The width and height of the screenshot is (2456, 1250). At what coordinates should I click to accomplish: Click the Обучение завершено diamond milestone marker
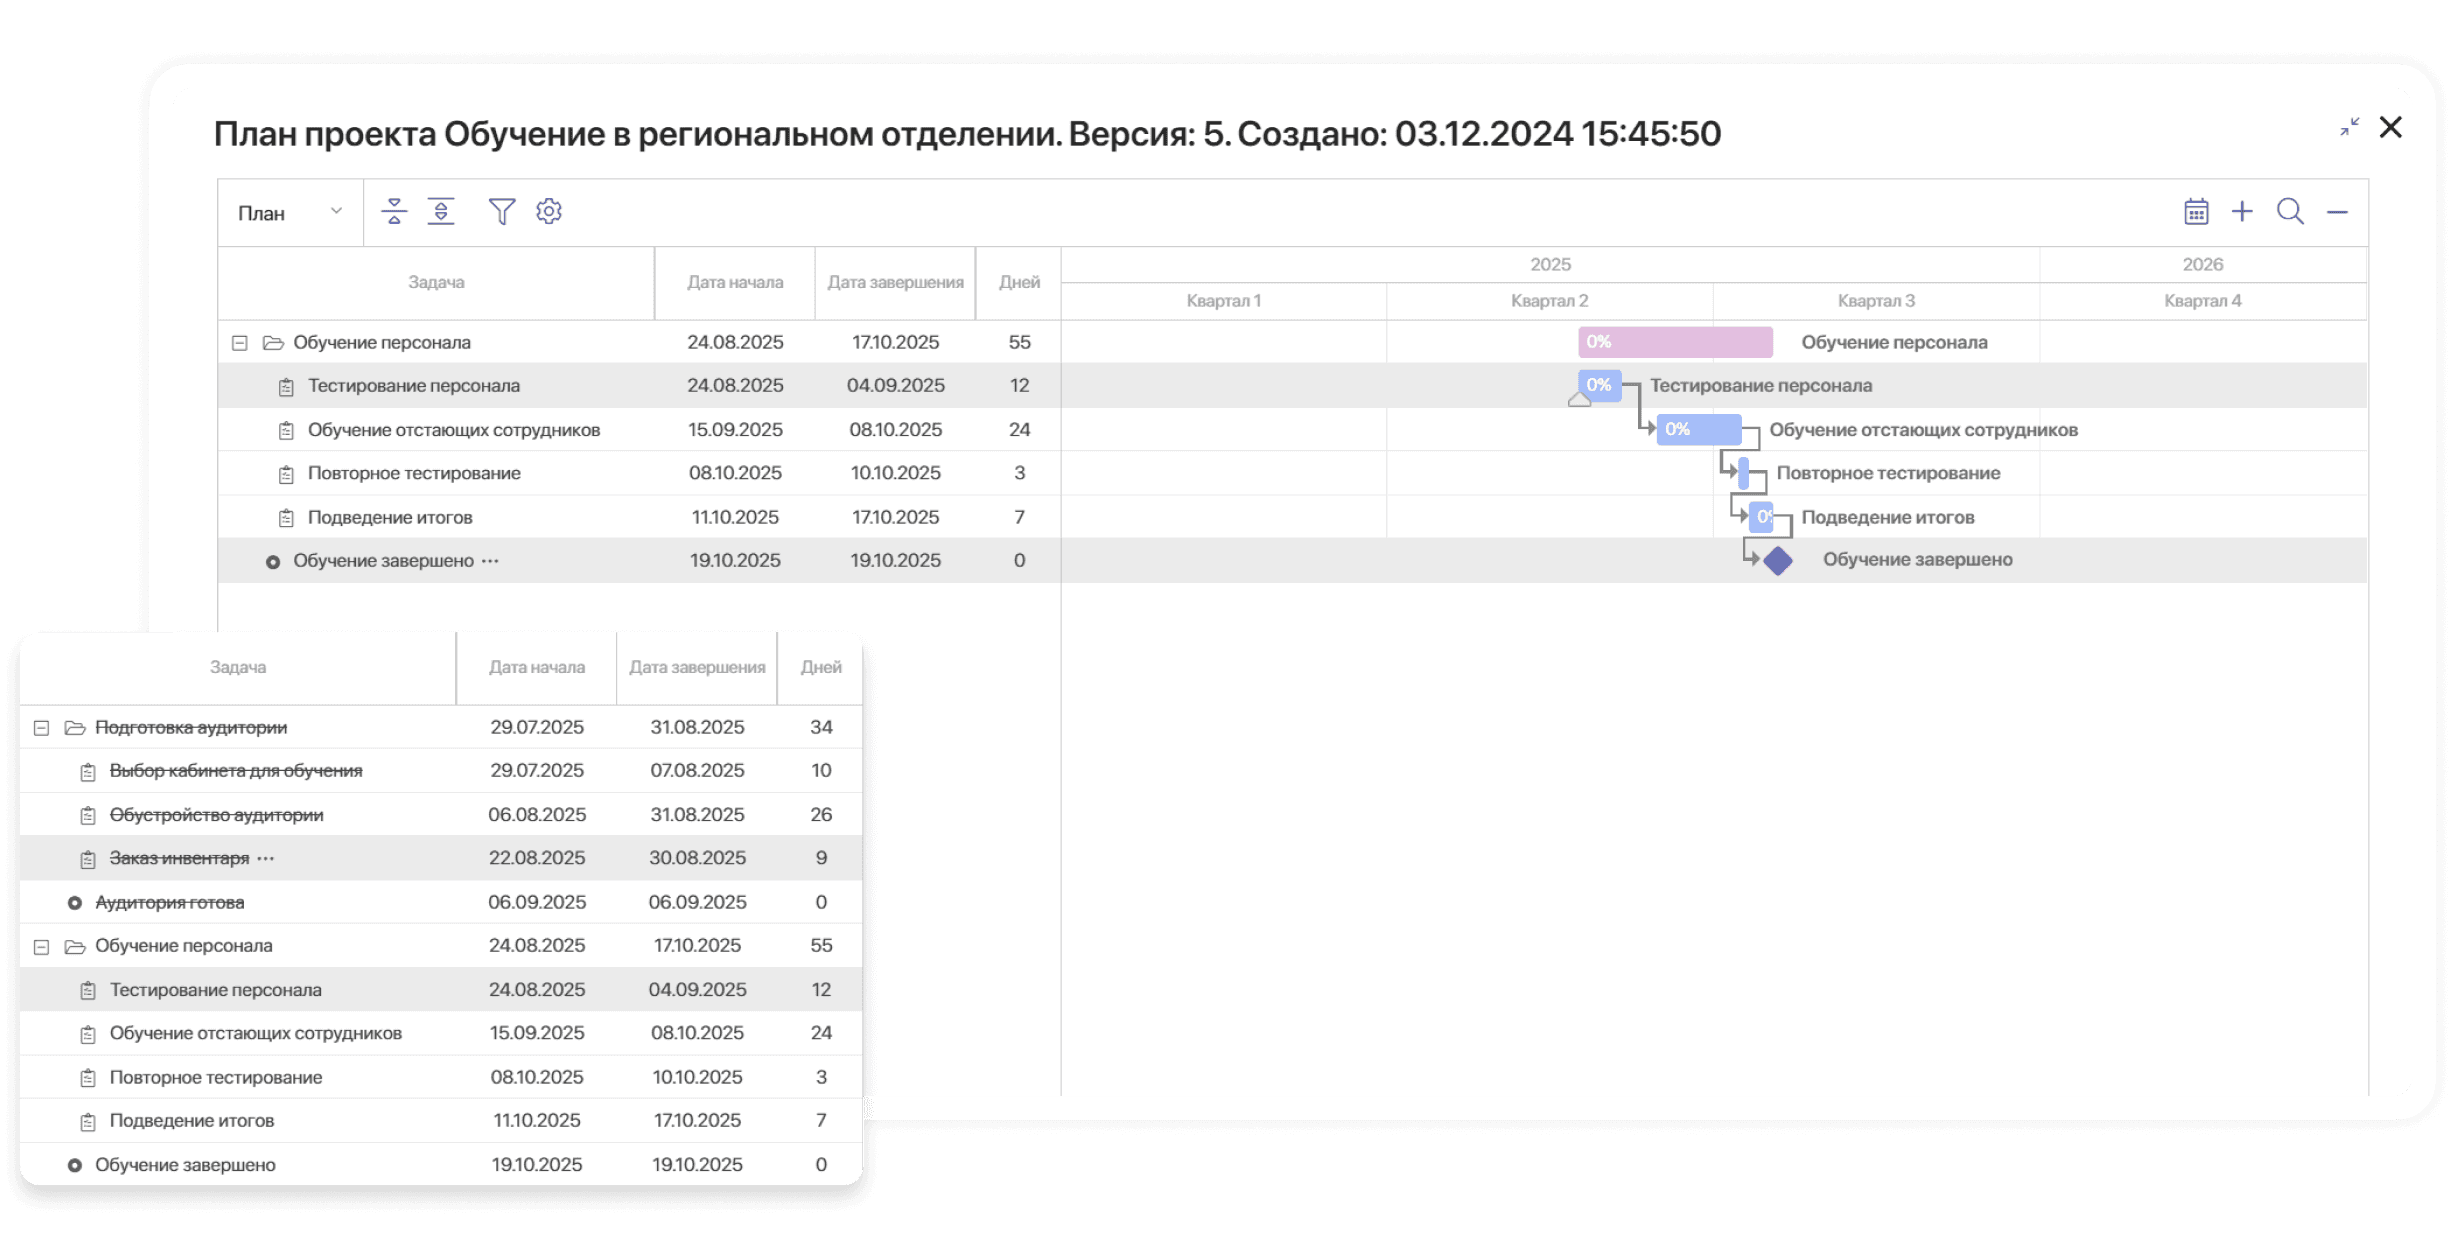pos(1778,561)
